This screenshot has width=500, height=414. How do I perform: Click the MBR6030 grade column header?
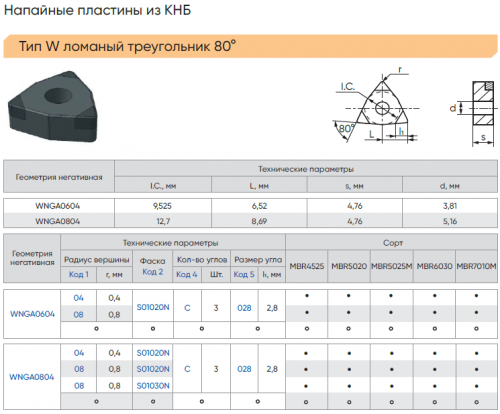[434, 266]
